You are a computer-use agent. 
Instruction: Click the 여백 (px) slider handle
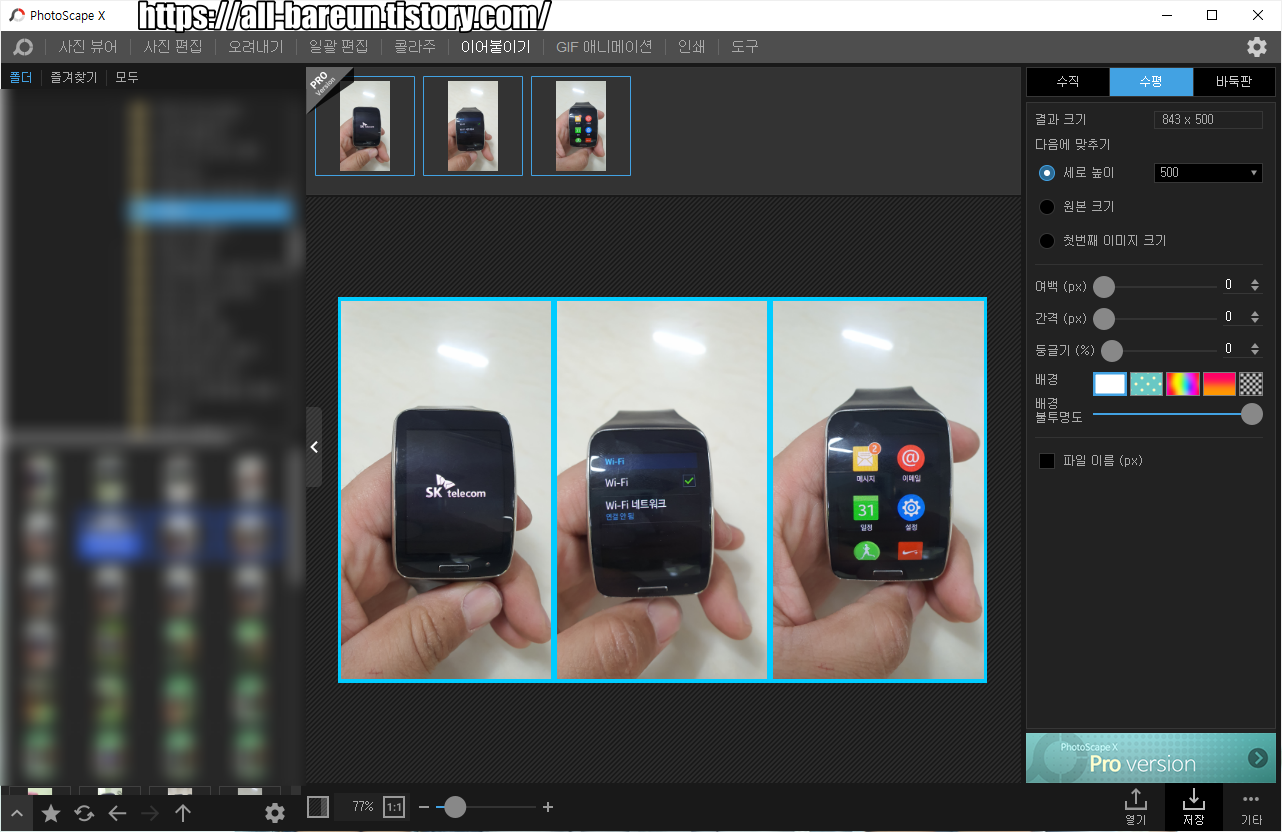click(x=1104, y=287)
